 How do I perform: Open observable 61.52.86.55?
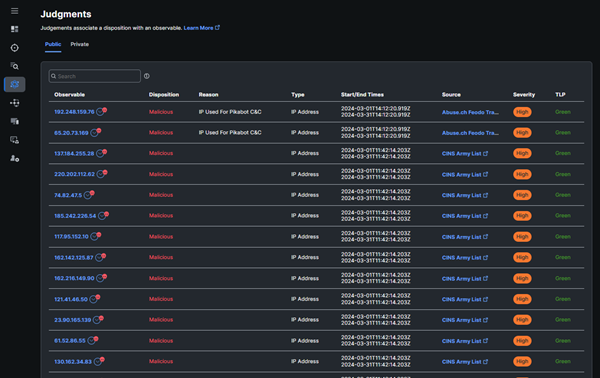[x=70, y=341]
